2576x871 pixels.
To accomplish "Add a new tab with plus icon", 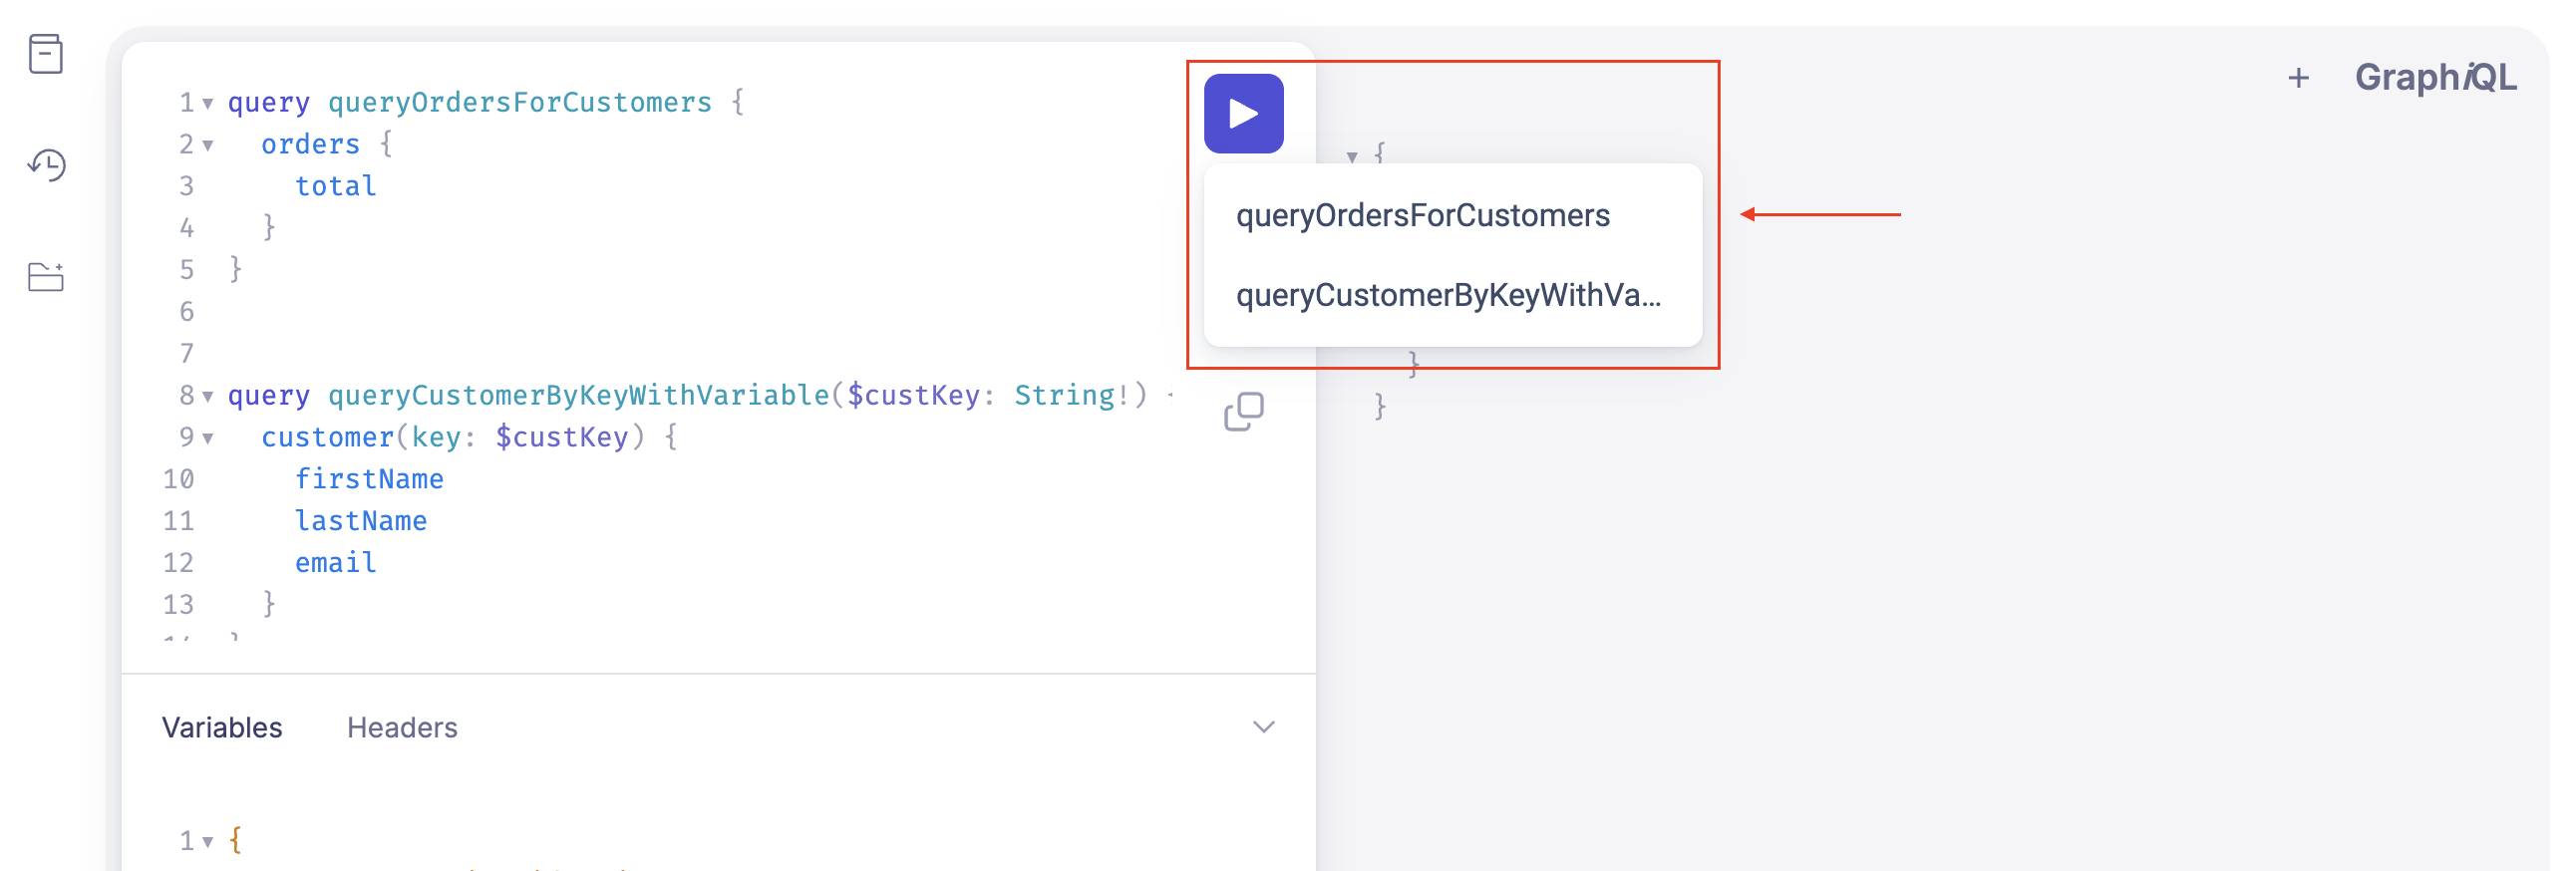I will 2298,78.
